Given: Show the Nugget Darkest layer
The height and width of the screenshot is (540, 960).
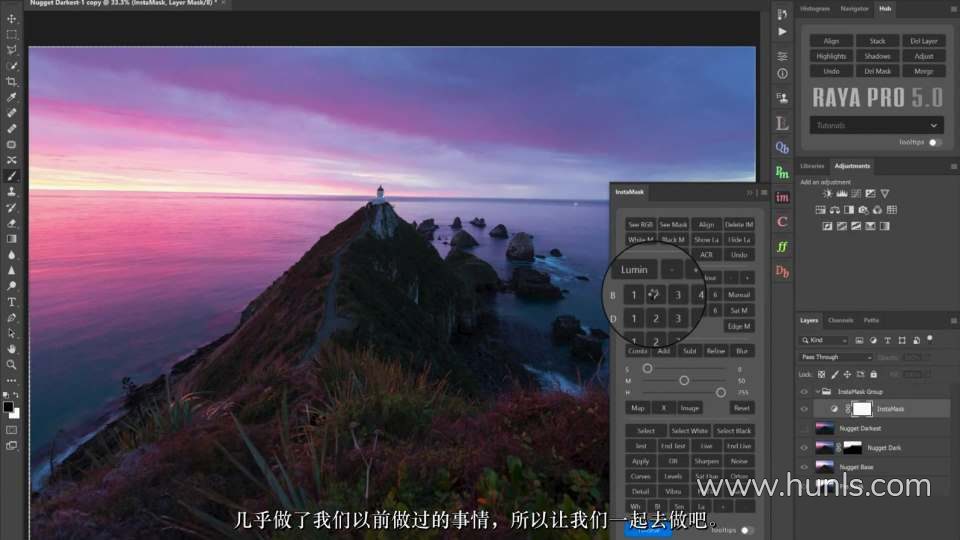Looking at the screenshot, I should (804, 429).
